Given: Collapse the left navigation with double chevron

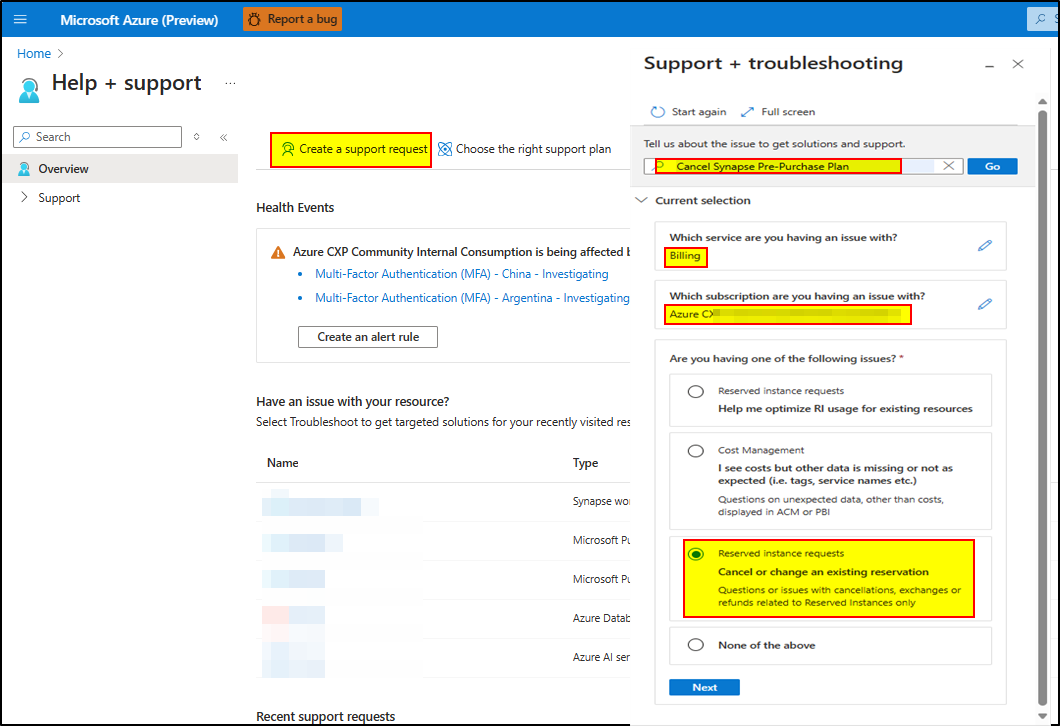Looking at the screenshot, I should pos(224,137).
